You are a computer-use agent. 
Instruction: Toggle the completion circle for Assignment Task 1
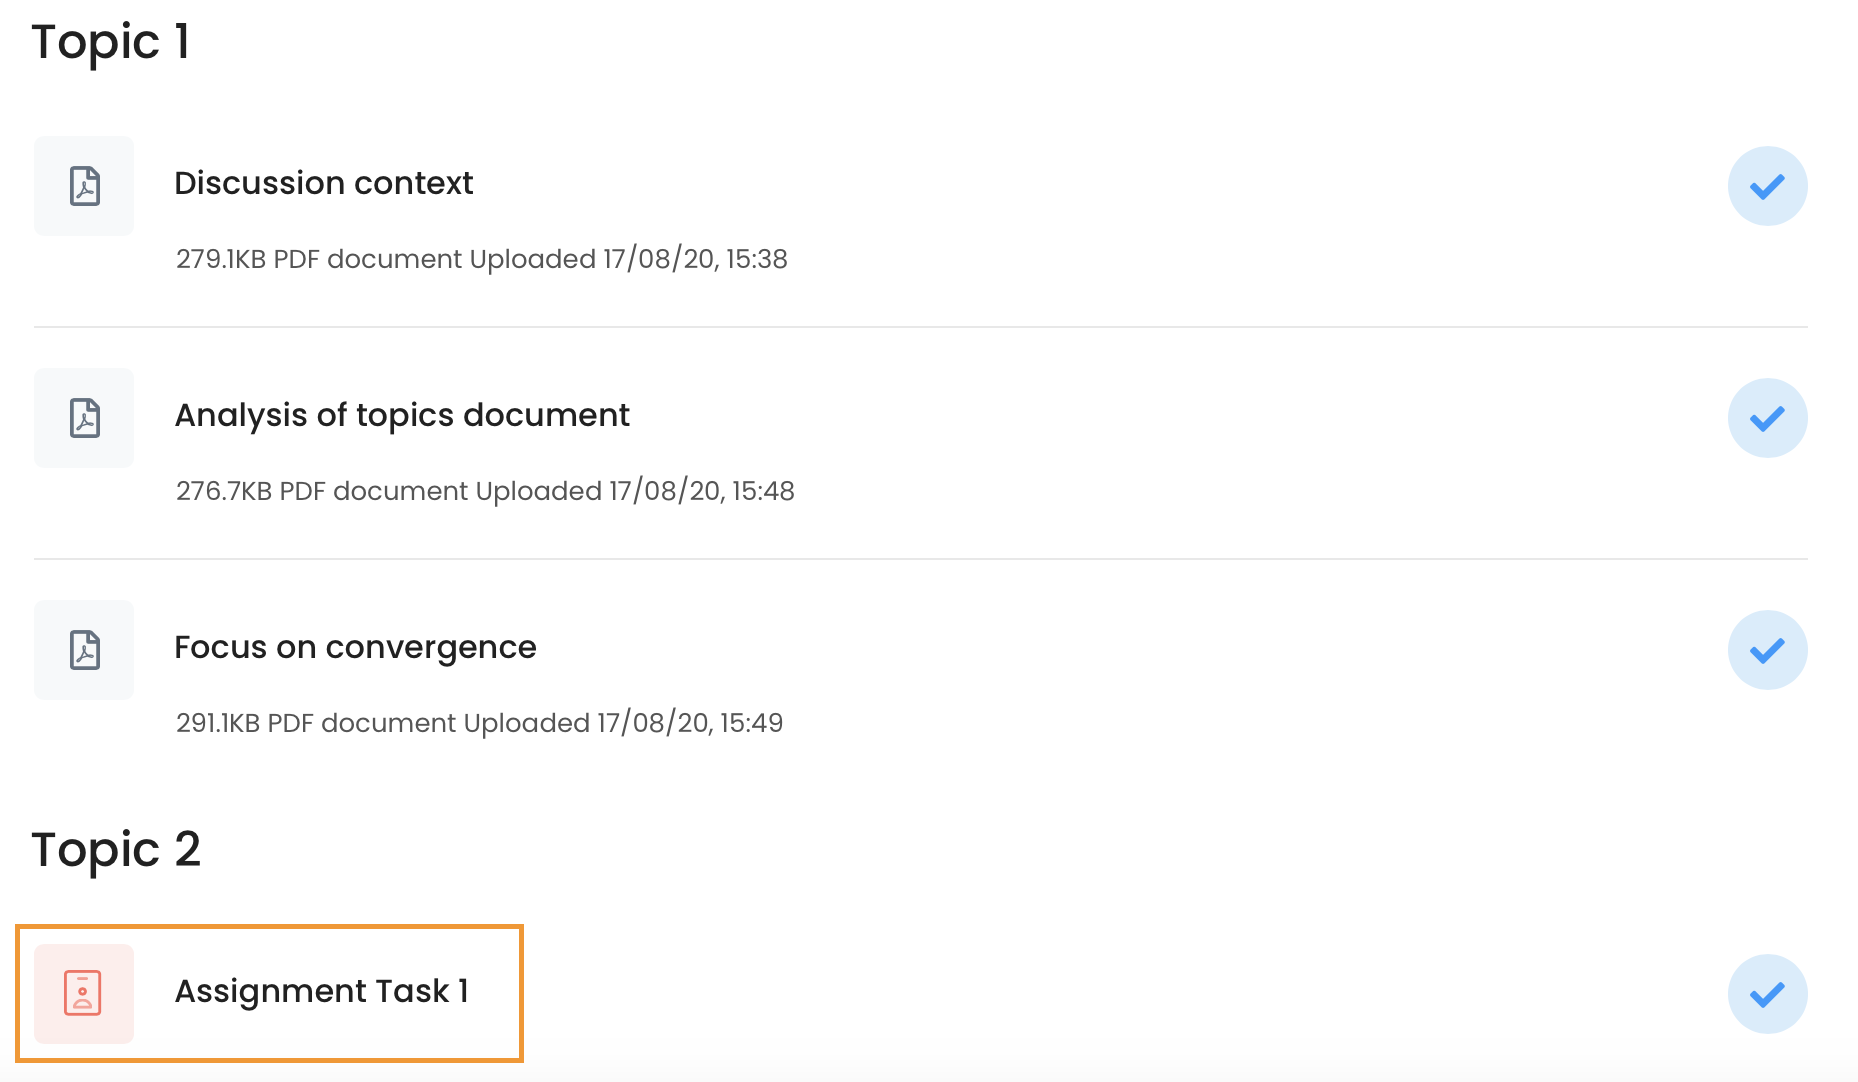click(1766, 993)
